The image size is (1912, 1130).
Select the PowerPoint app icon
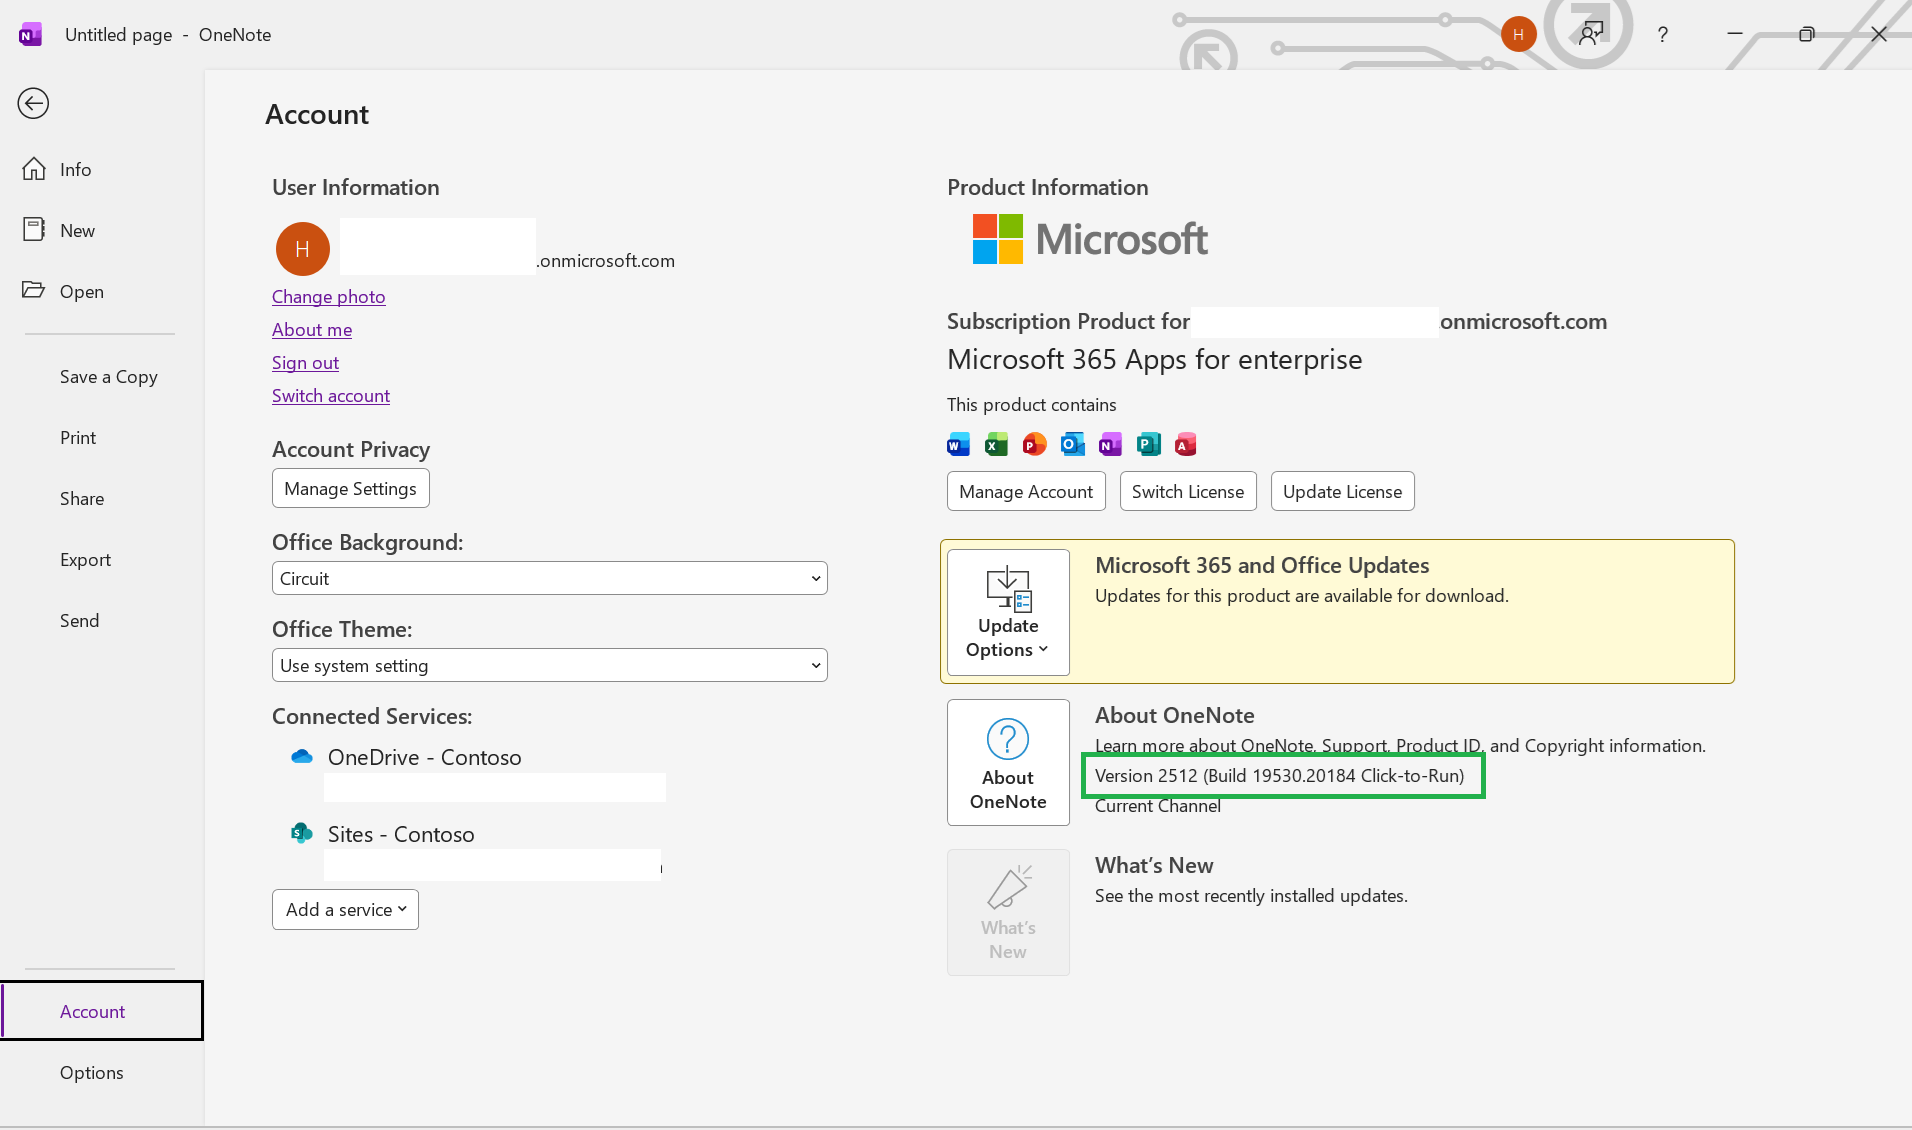tap(1033, 444)
